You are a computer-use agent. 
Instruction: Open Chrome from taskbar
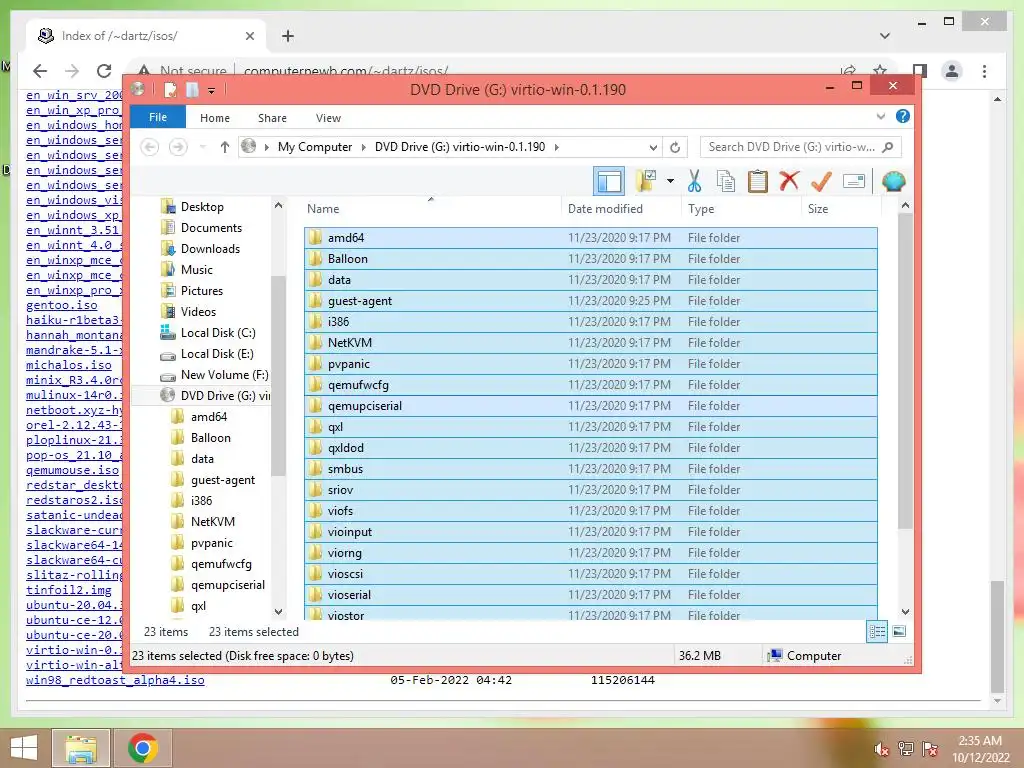pyautogui.click(x=143, y=748)
